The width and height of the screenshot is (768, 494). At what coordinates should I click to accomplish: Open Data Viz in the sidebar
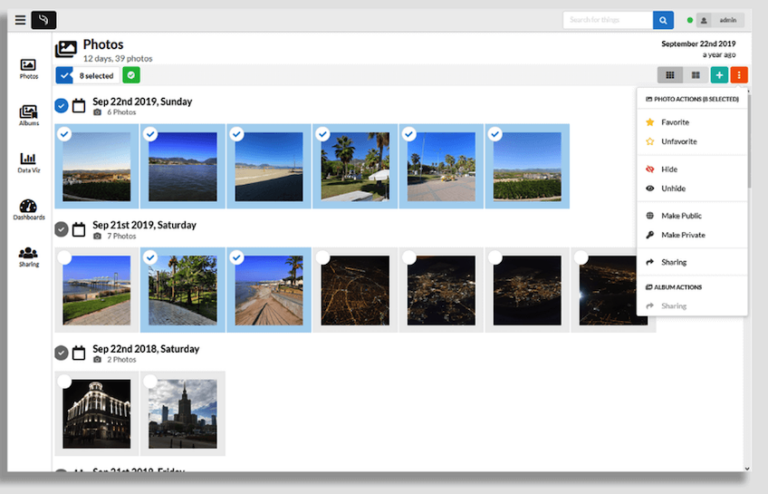click(x=28, y=163)
